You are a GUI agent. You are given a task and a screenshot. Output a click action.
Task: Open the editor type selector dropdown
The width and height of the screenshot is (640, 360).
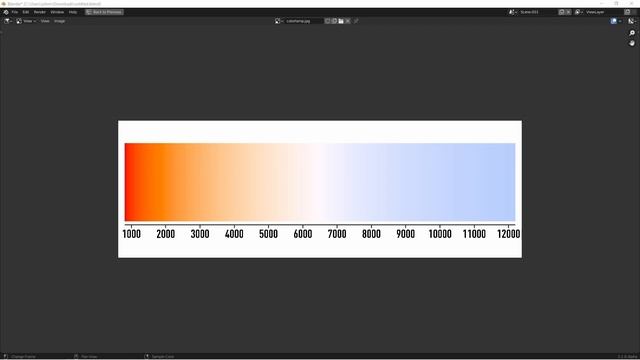point(8,21)
